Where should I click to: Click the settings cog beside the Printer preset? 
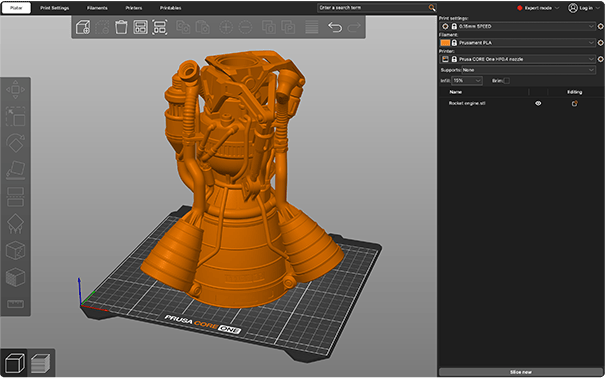(601, 59)
